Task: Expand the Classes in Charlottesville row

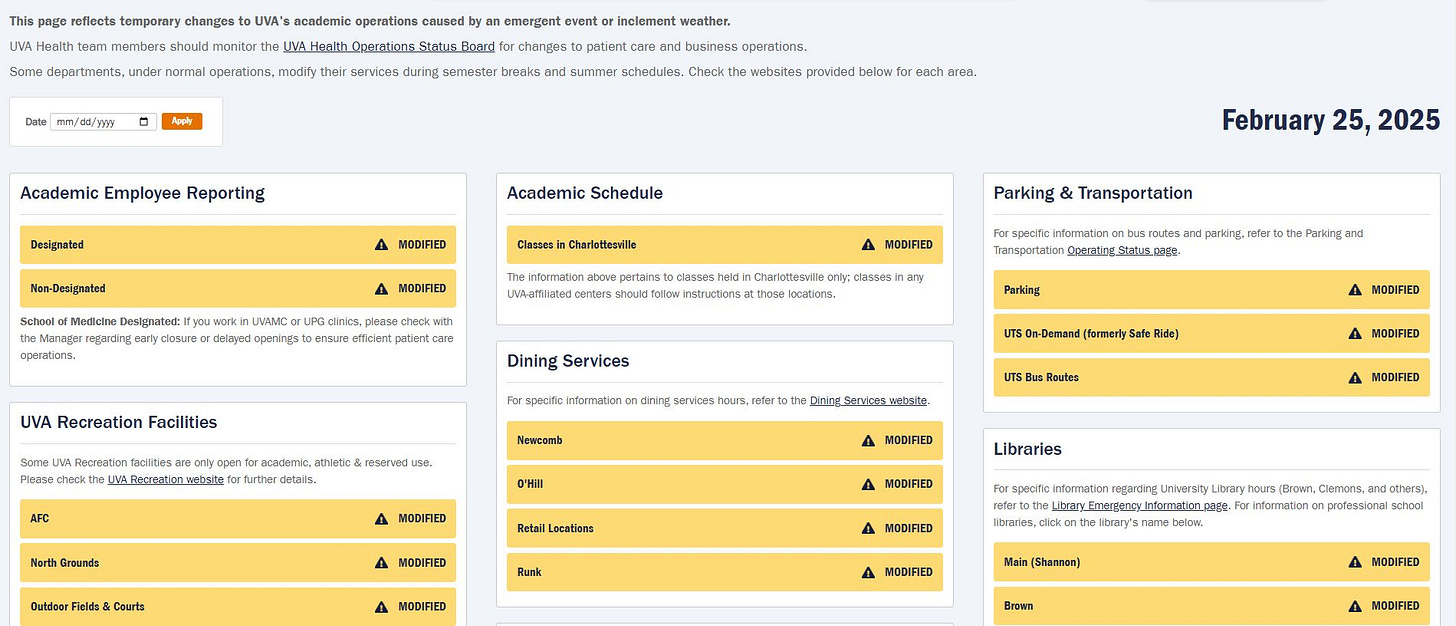Action: point(725,244)
